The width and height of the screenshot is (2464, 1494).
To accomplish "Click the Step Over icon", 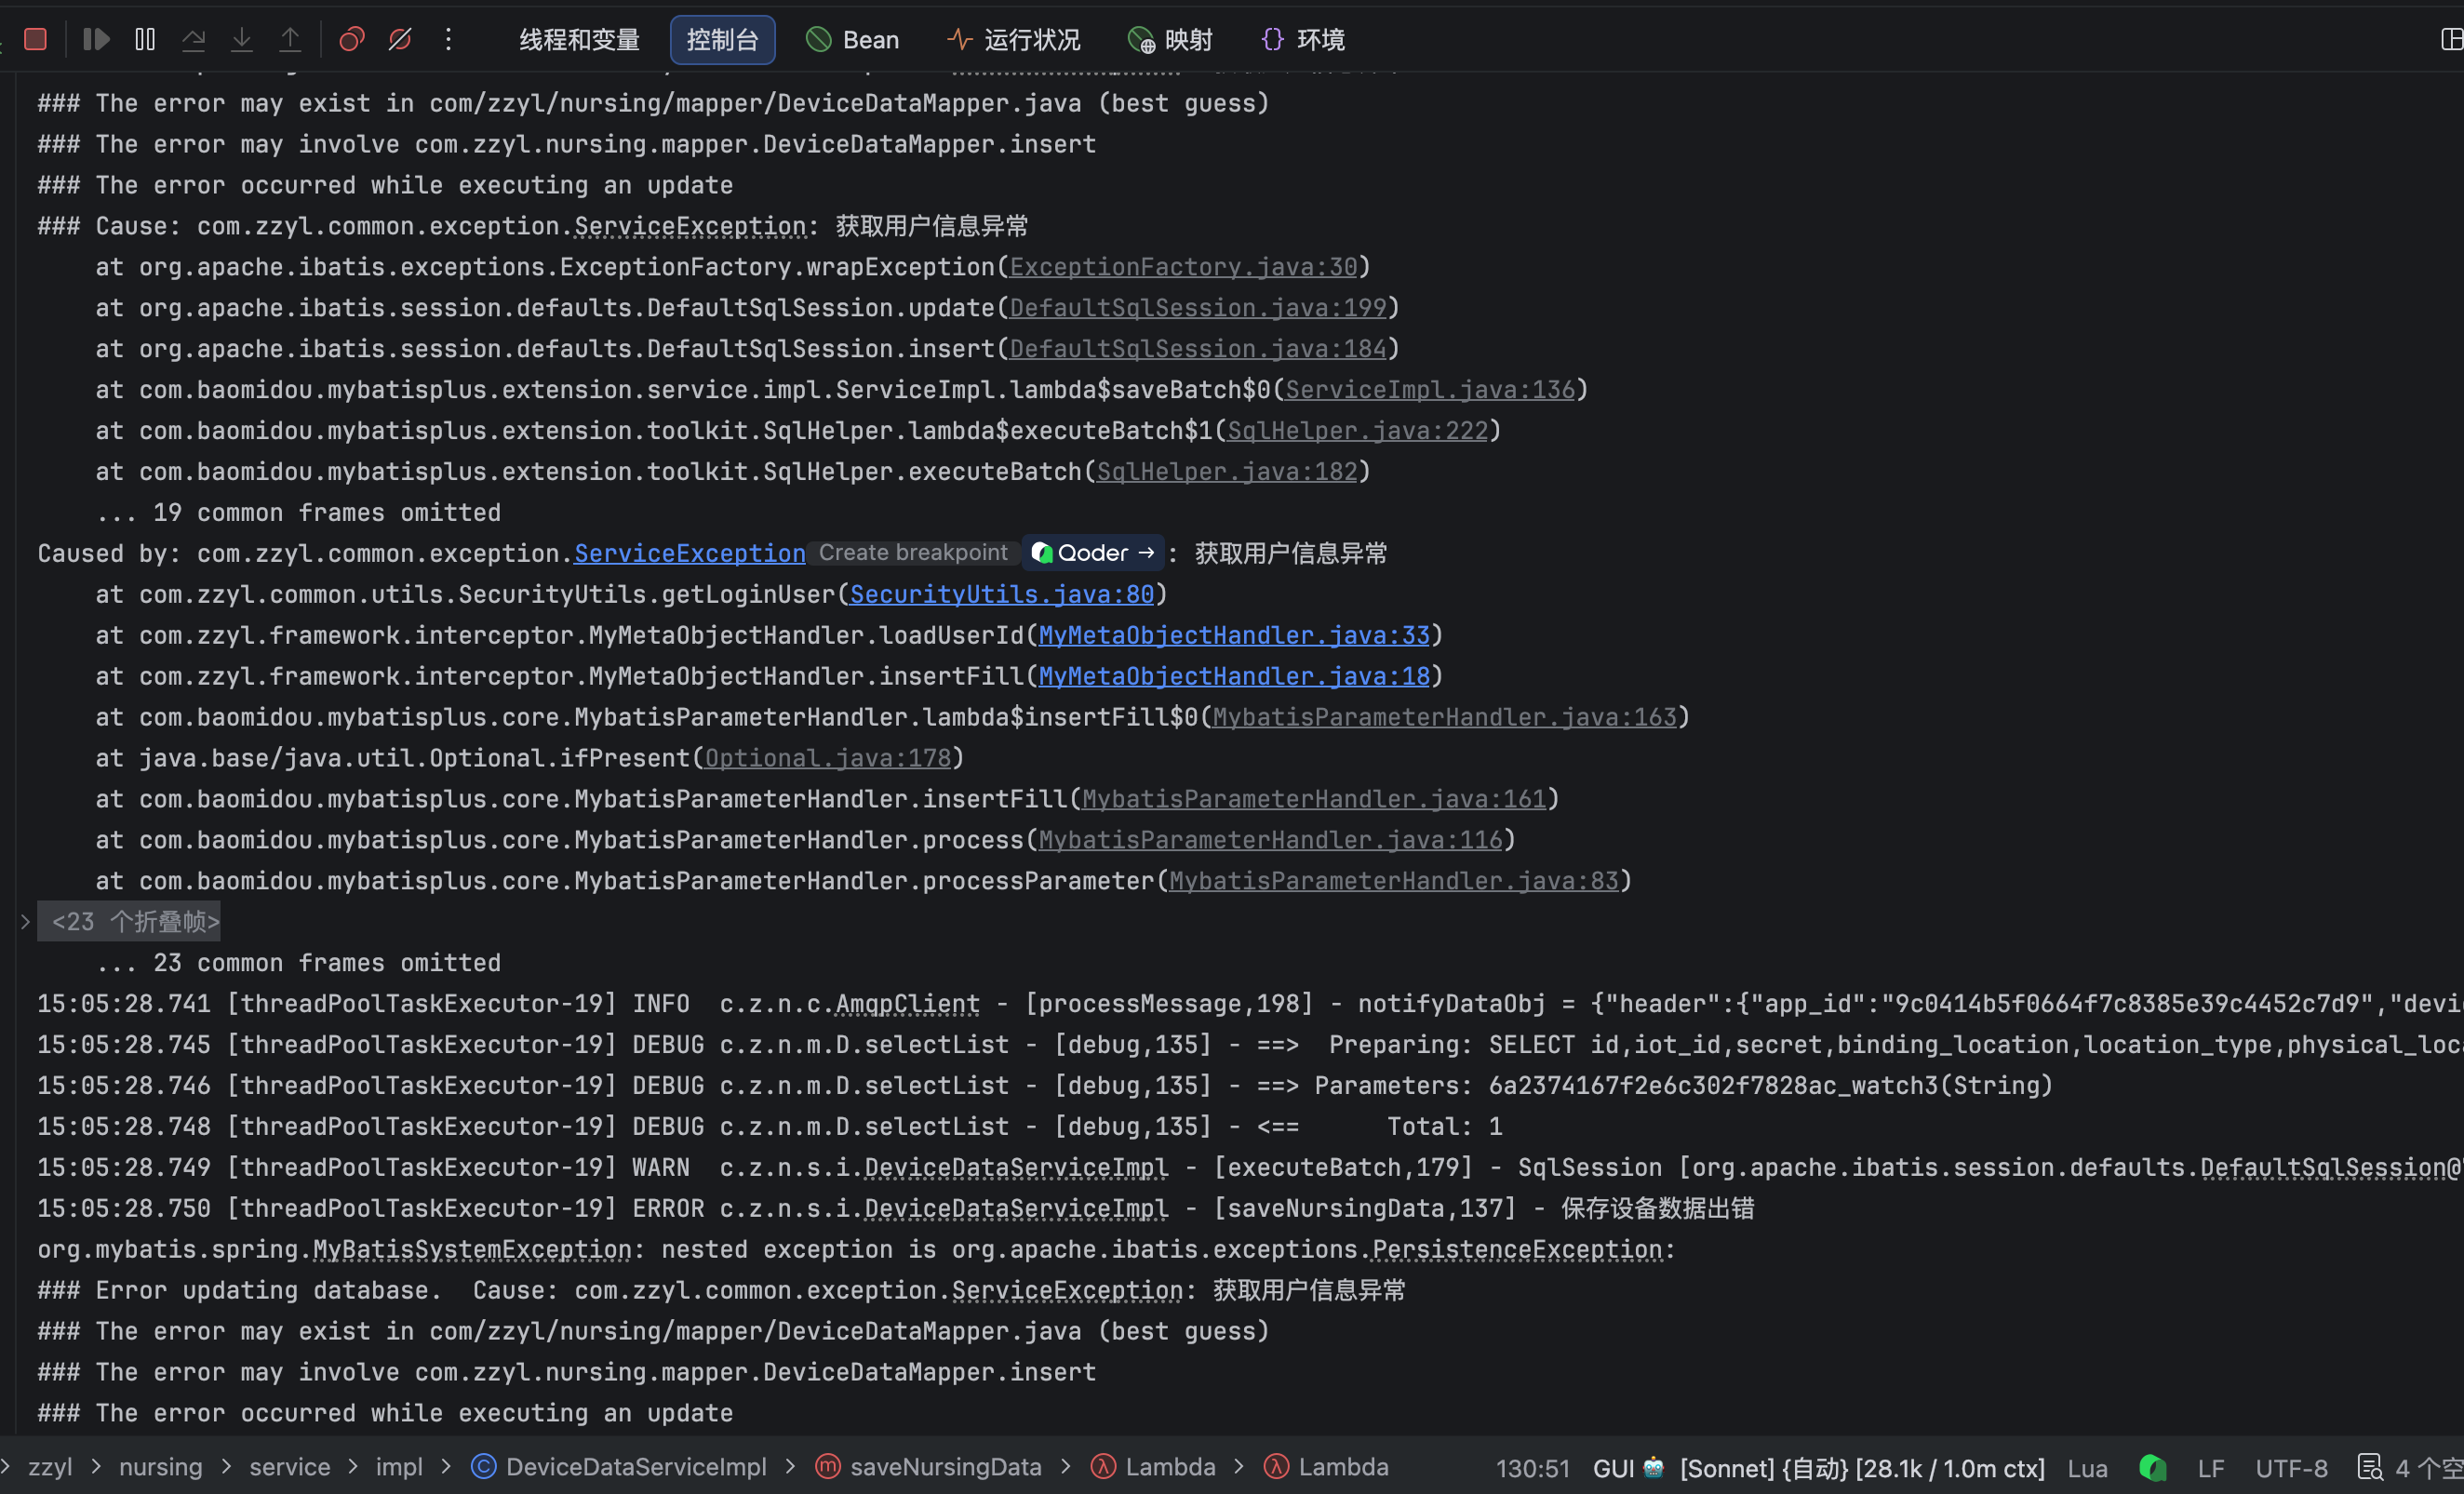I will click(x=194, y=39).
